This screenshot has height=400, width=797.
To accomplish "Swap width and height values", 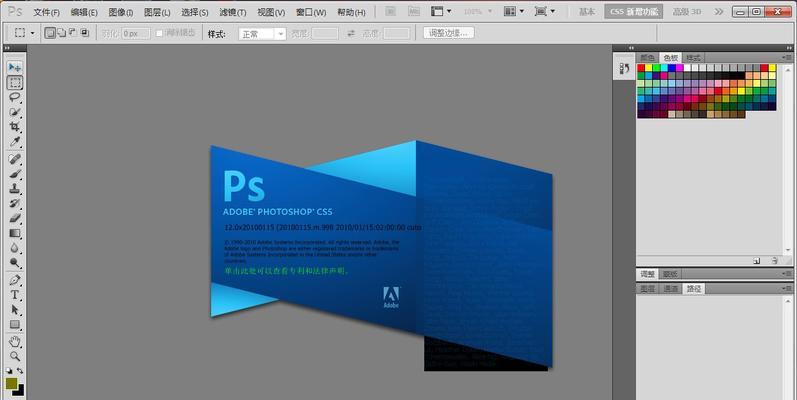I will tap(351, 34).
